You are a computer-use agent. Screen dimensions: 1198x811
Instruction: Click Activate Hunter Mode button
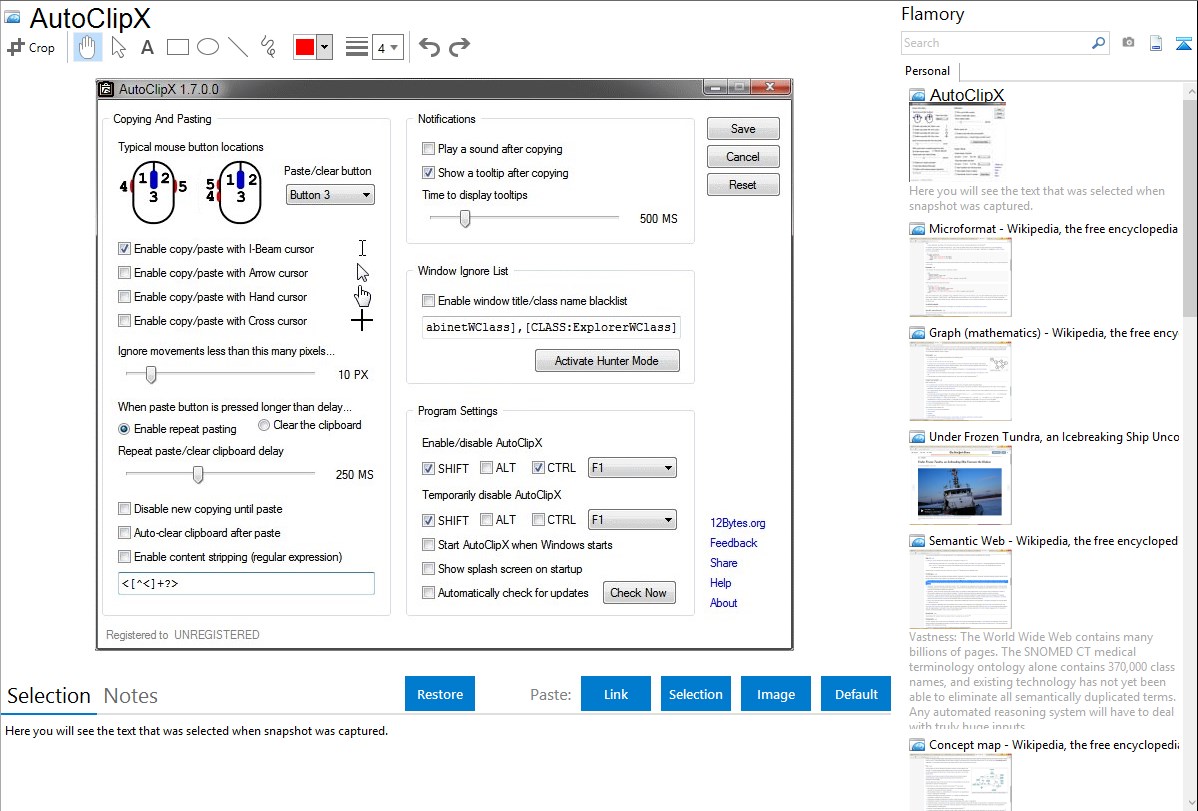click(x=607, y=361)
